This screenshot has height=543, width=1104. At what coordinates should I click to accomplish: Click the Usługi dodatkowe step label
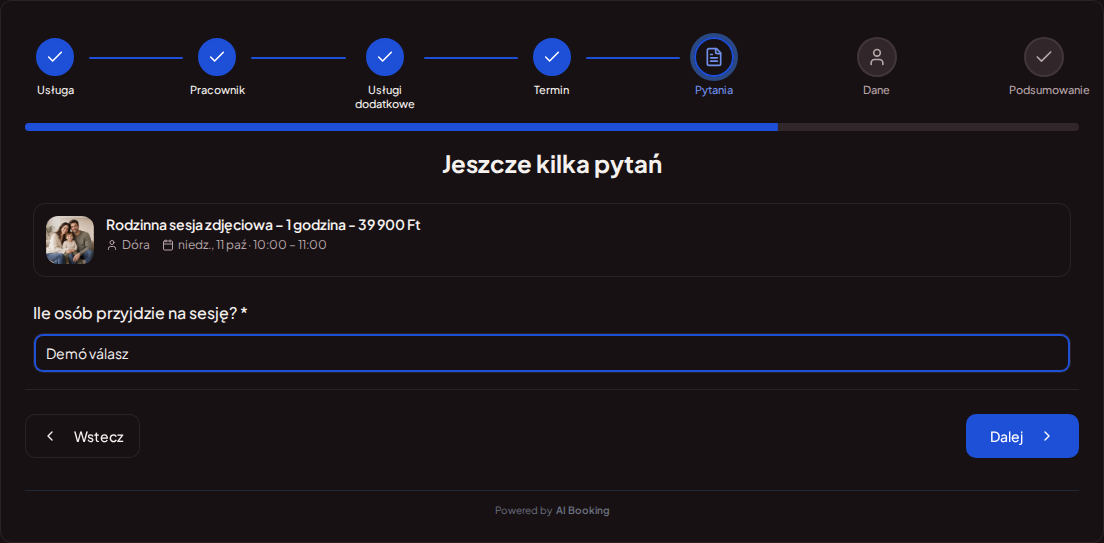point(385,97)
